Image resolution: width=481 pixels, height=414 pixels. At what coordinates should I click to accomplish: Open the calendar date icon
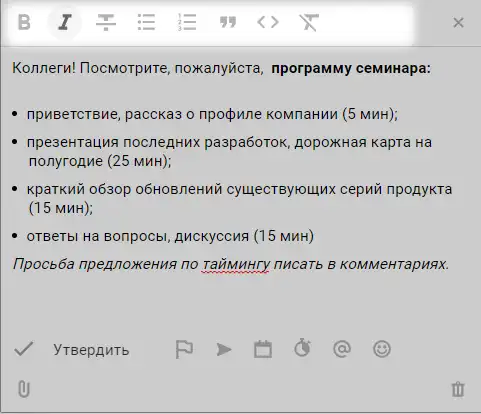(263, 349)
